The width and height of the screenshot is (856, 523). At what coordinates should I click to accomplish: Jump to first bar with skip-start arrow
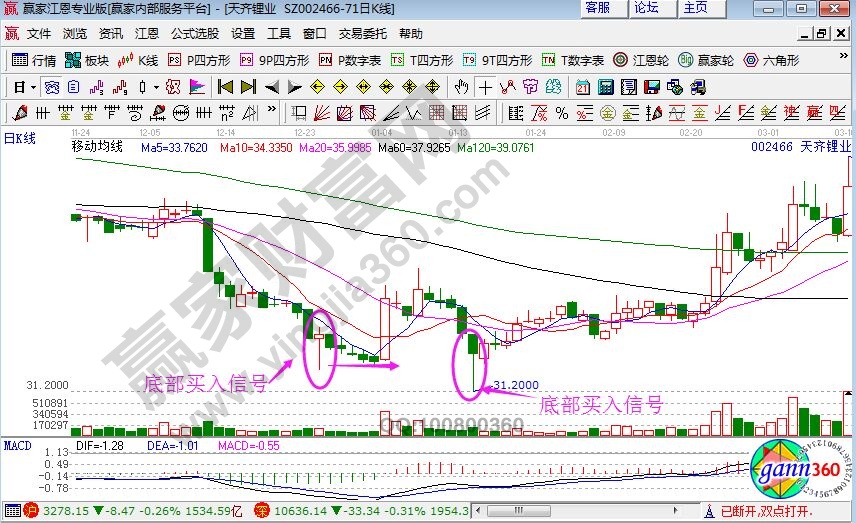tap(225, 86)
